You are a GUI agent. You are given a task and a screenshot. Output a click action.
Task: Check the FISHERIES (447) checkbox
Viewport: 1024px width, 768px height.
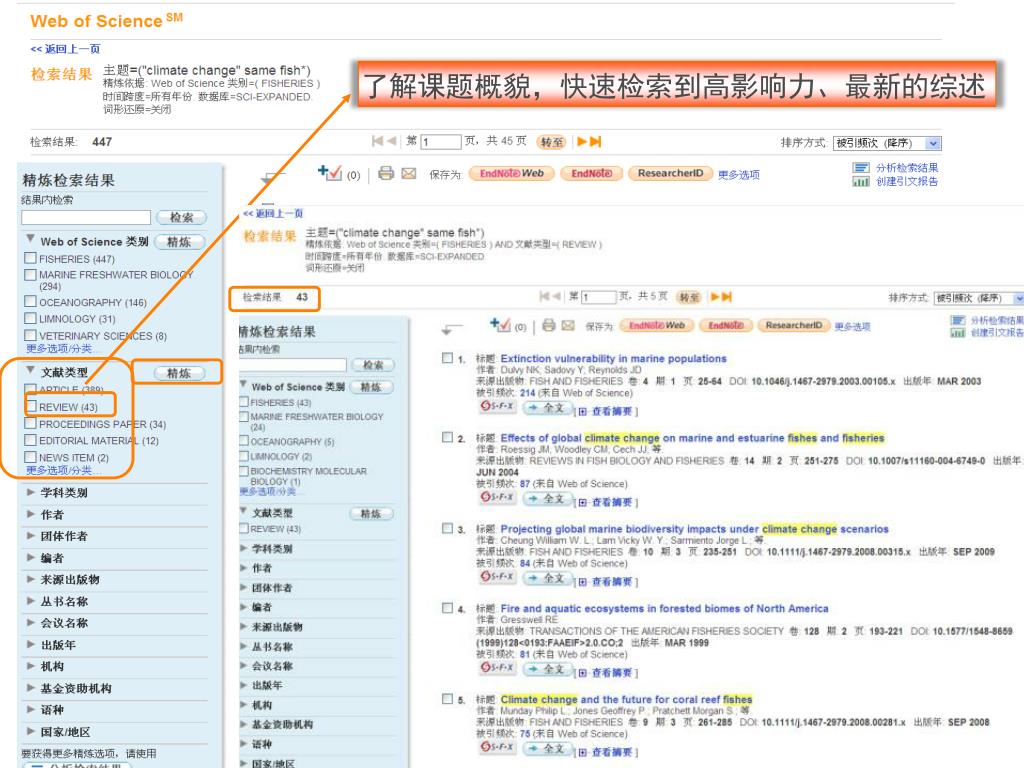30,258
